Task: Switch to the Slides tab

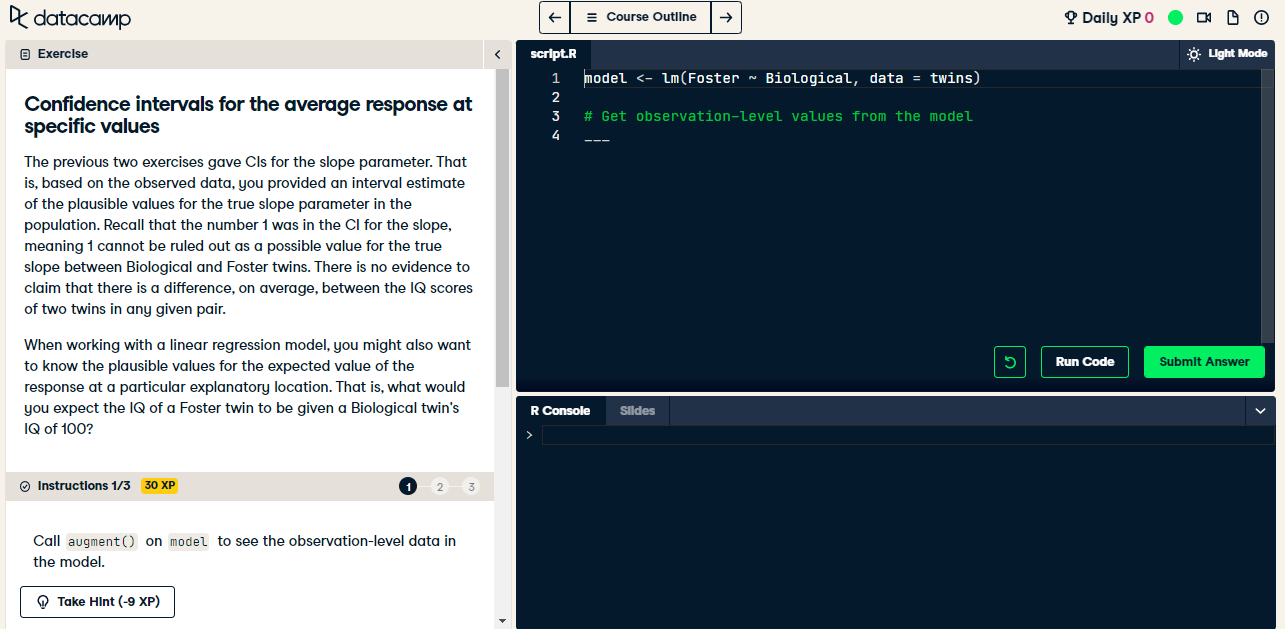Action: click(637, 410)
